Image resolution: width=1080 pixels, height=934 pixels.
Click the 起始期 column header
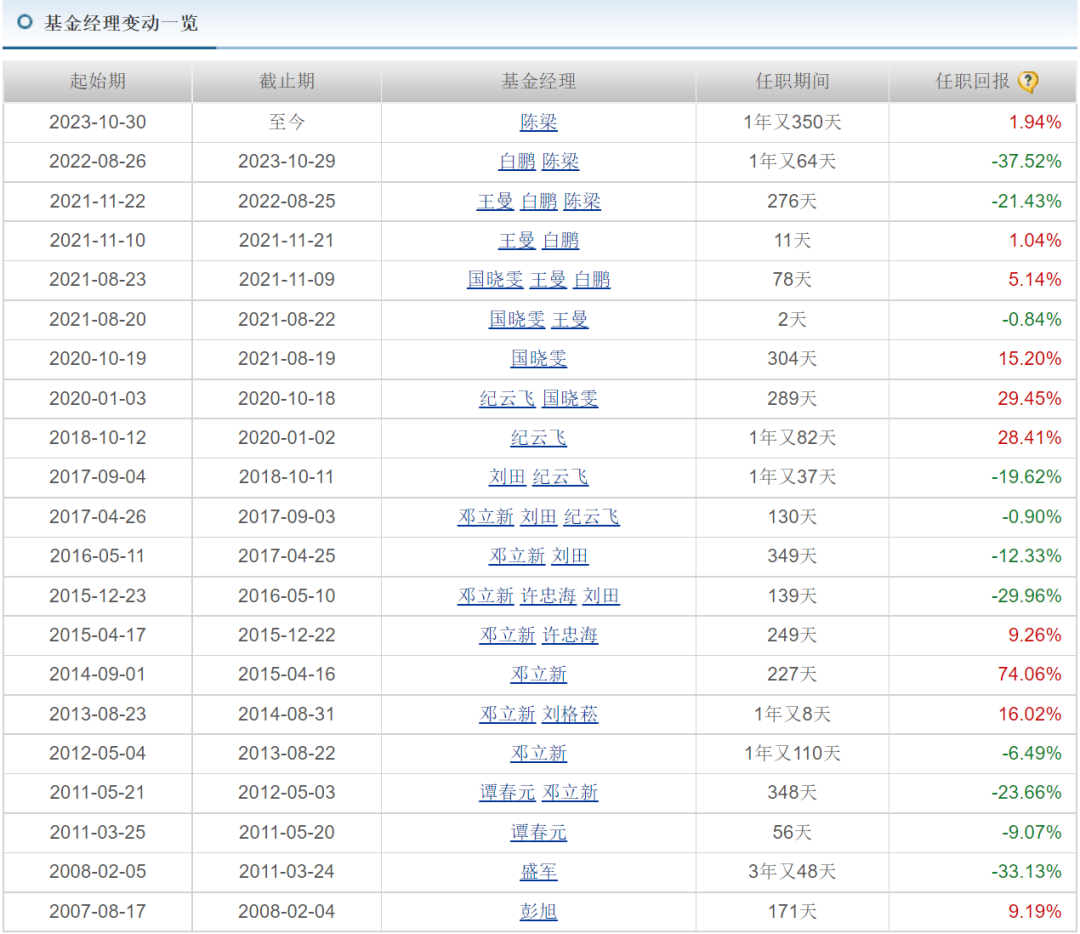97,82
